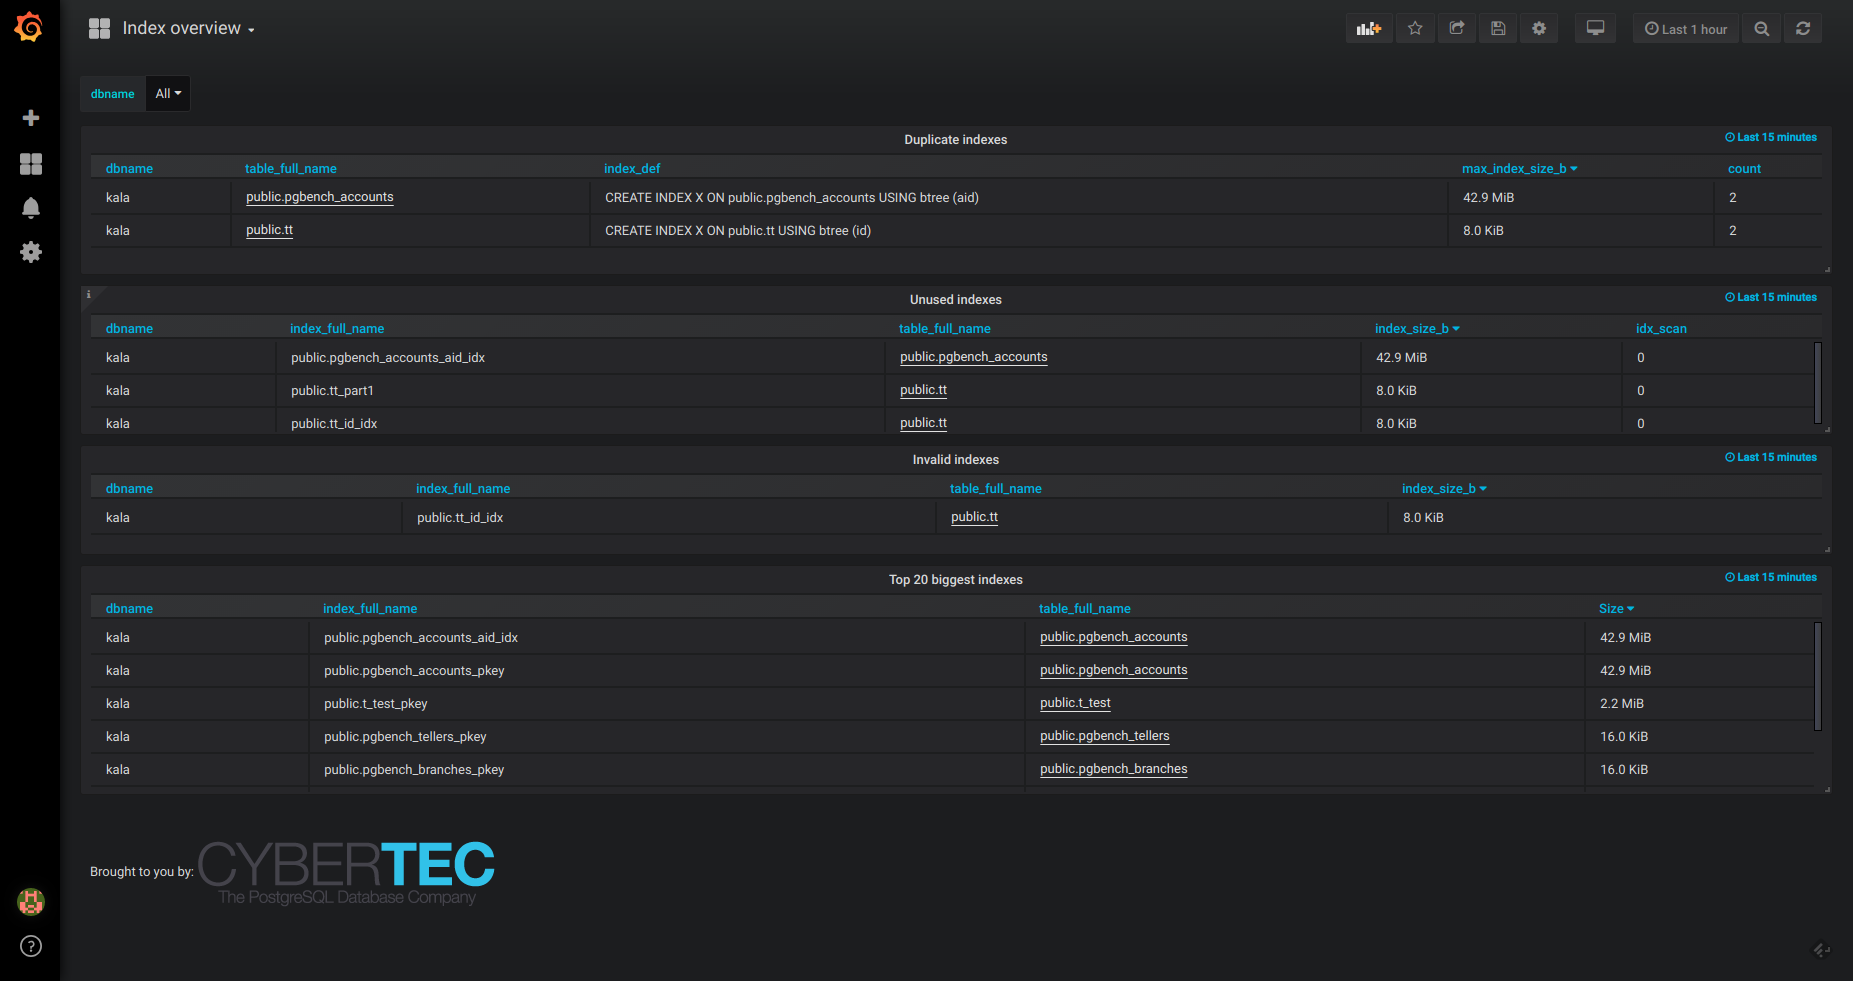This screenshot has height=981, width=1853.
Task: Open Alerting bell icon in sidebar
Action: pyautogui.click(x=31, y=208)
